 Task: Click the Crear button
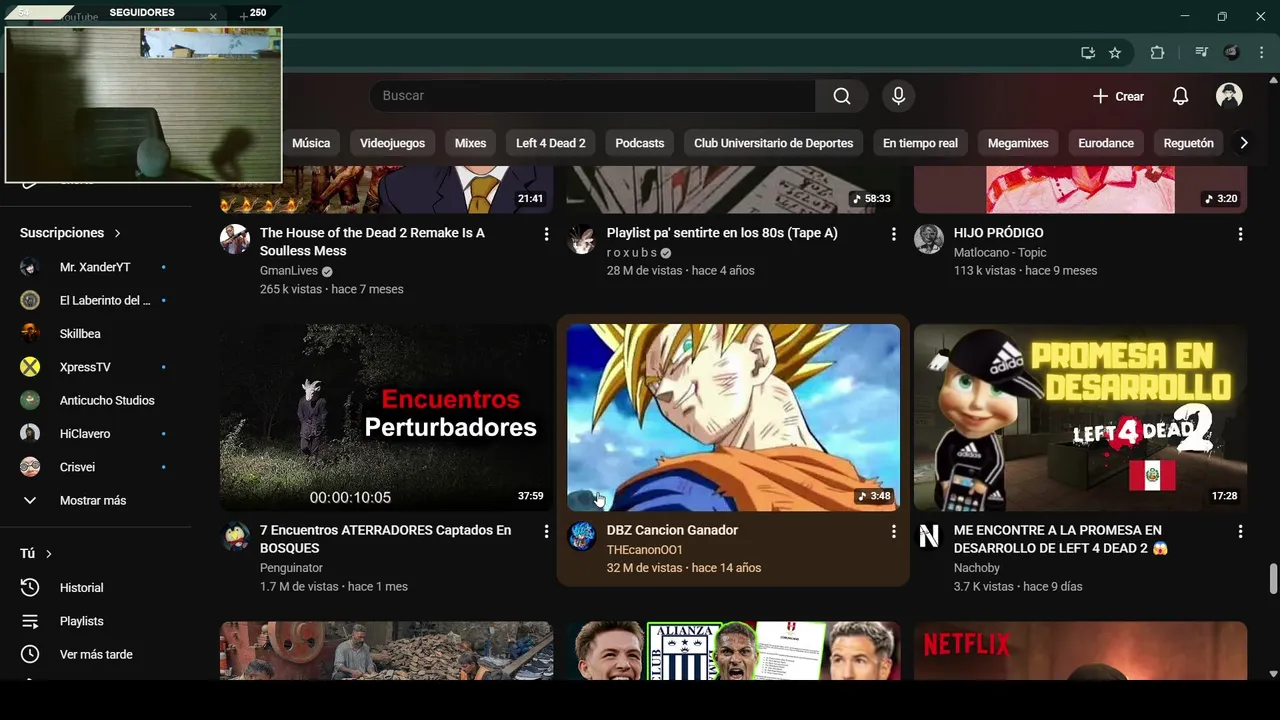[x=1118, y=96]
